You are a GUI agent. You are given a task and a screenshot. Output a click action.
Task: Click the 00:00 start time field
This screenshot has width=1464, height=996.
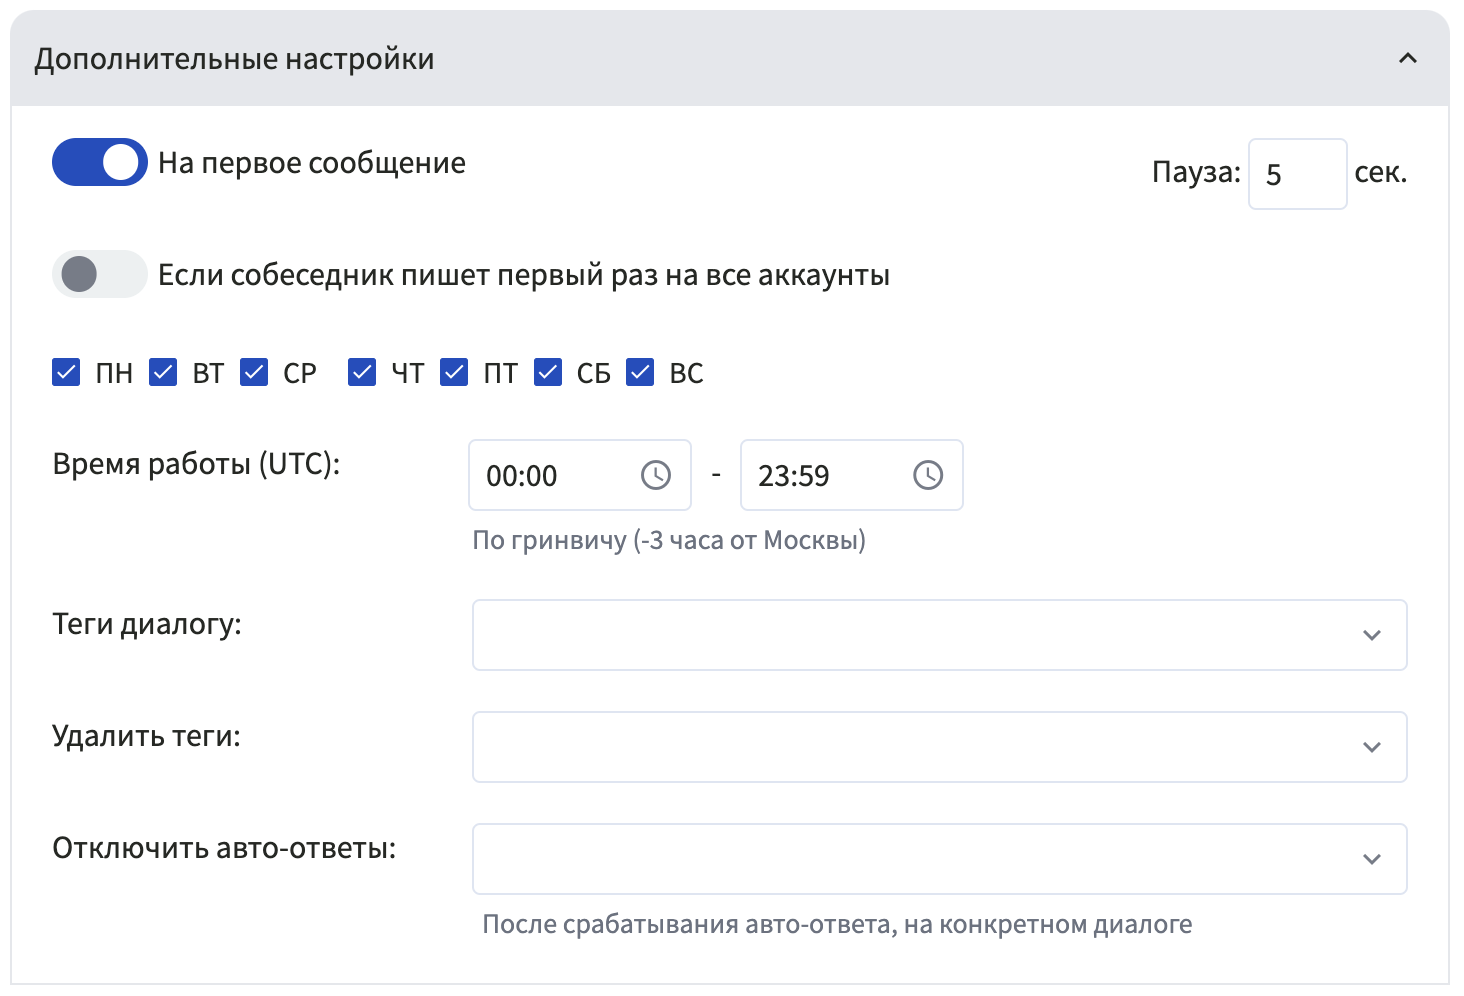point(550,476)
